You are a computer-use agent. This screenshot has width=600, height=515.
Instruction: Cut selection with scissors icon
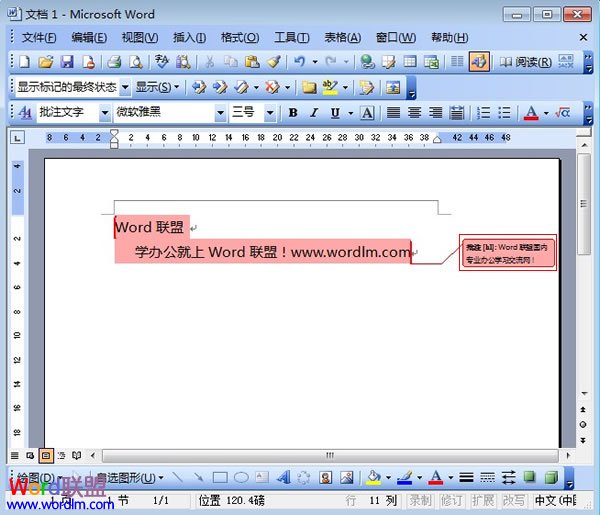(x=209, y=61)
